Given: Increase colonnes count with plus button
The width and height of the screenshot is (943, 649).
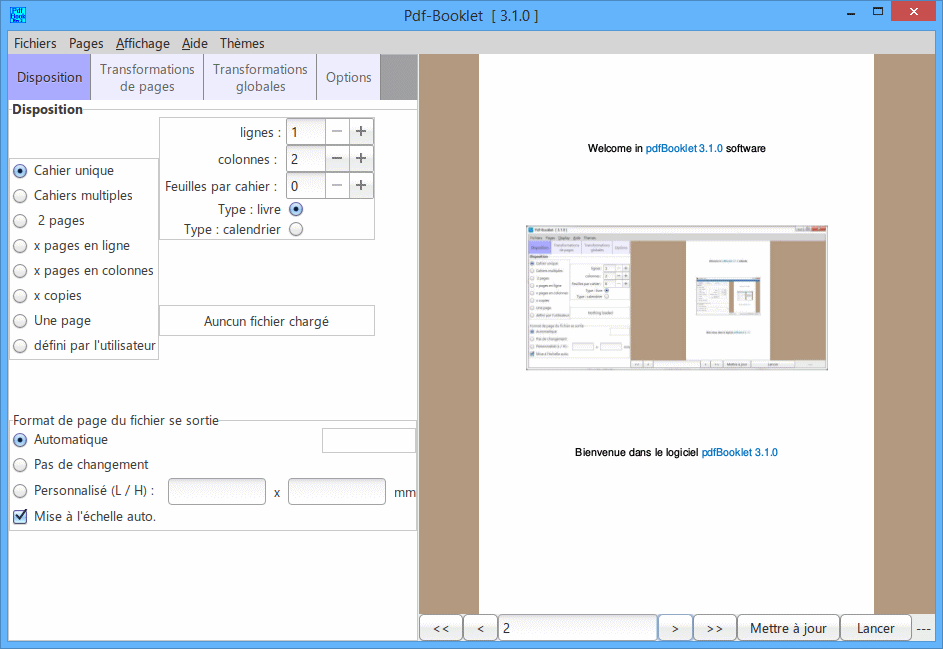Looking at the screenshot, I should pyautogui.click(x=361, y=158).
